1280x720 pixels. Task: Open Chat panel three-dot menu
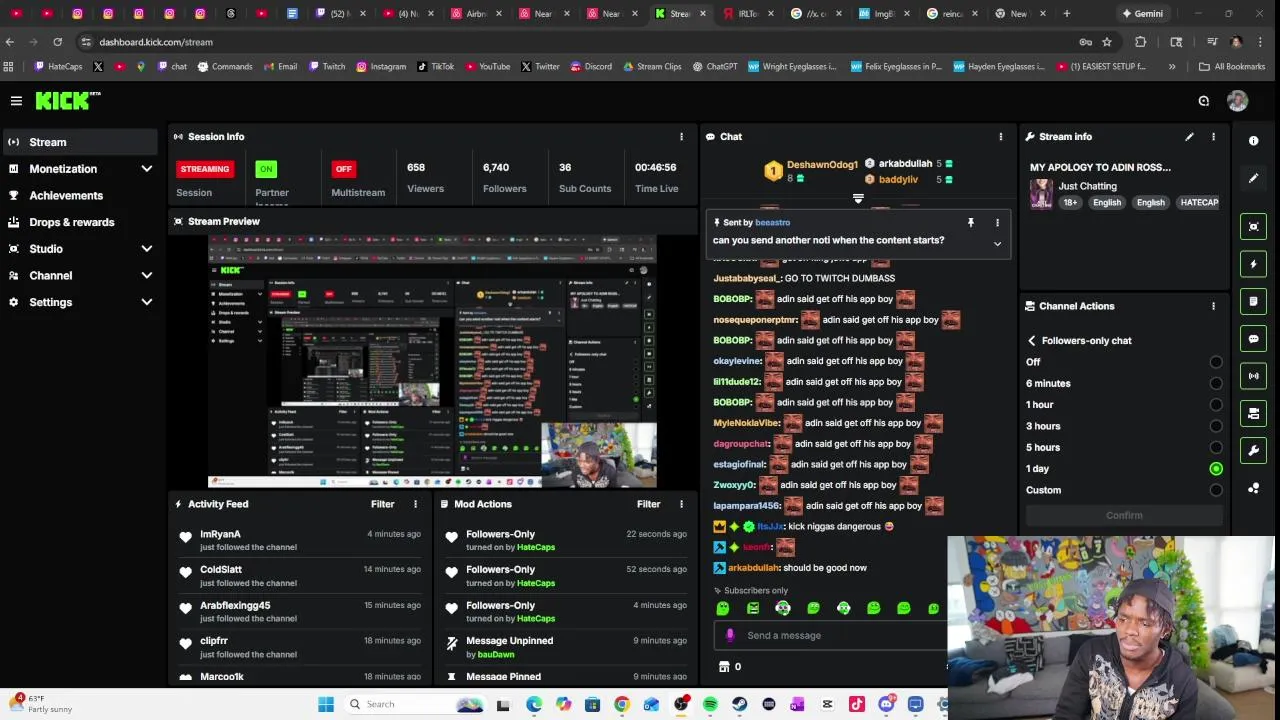coord(1000,137)
